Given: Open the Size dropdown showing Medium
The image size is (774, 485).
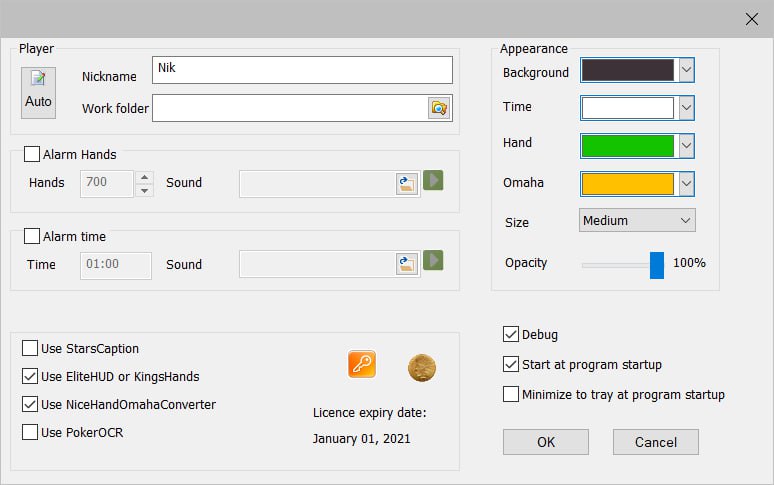Looking at the screenshot, I should tap(637, 220).
